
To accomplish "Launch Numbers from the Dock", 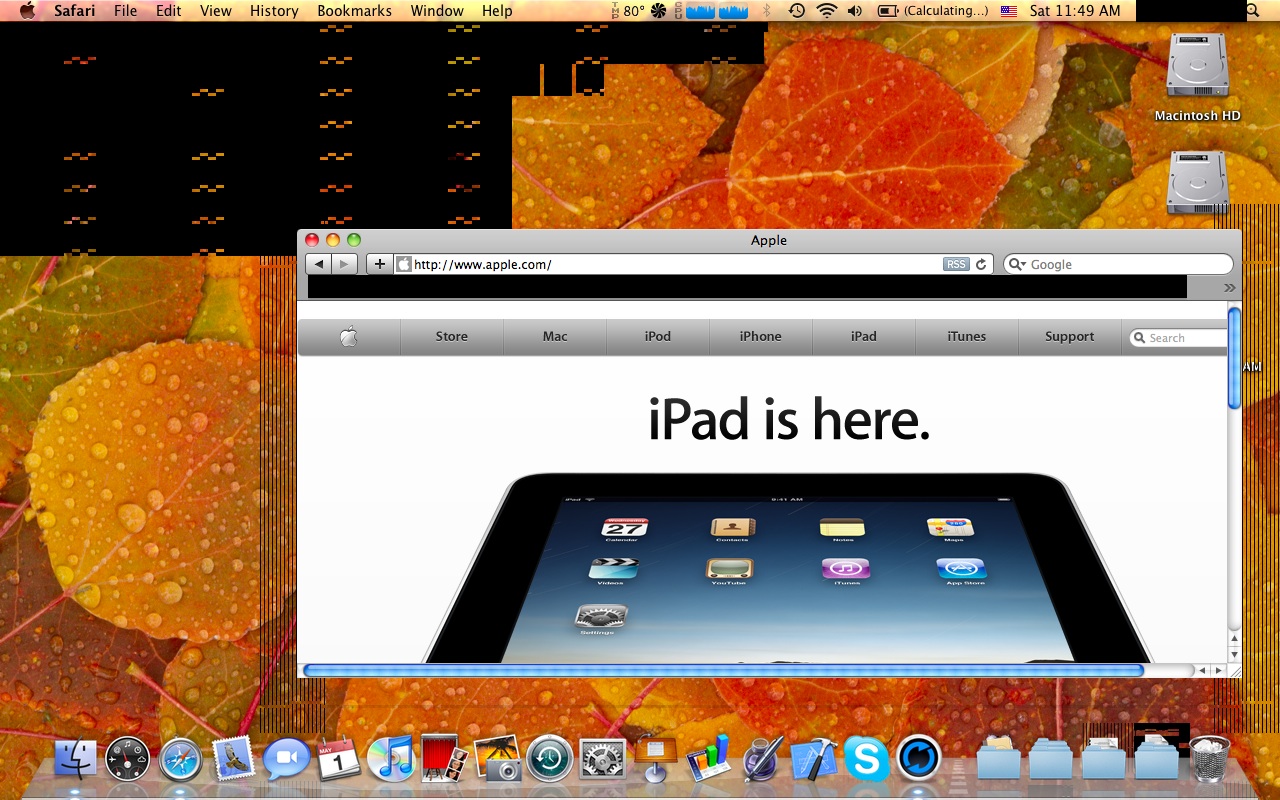I will click(x=709, y=760).
